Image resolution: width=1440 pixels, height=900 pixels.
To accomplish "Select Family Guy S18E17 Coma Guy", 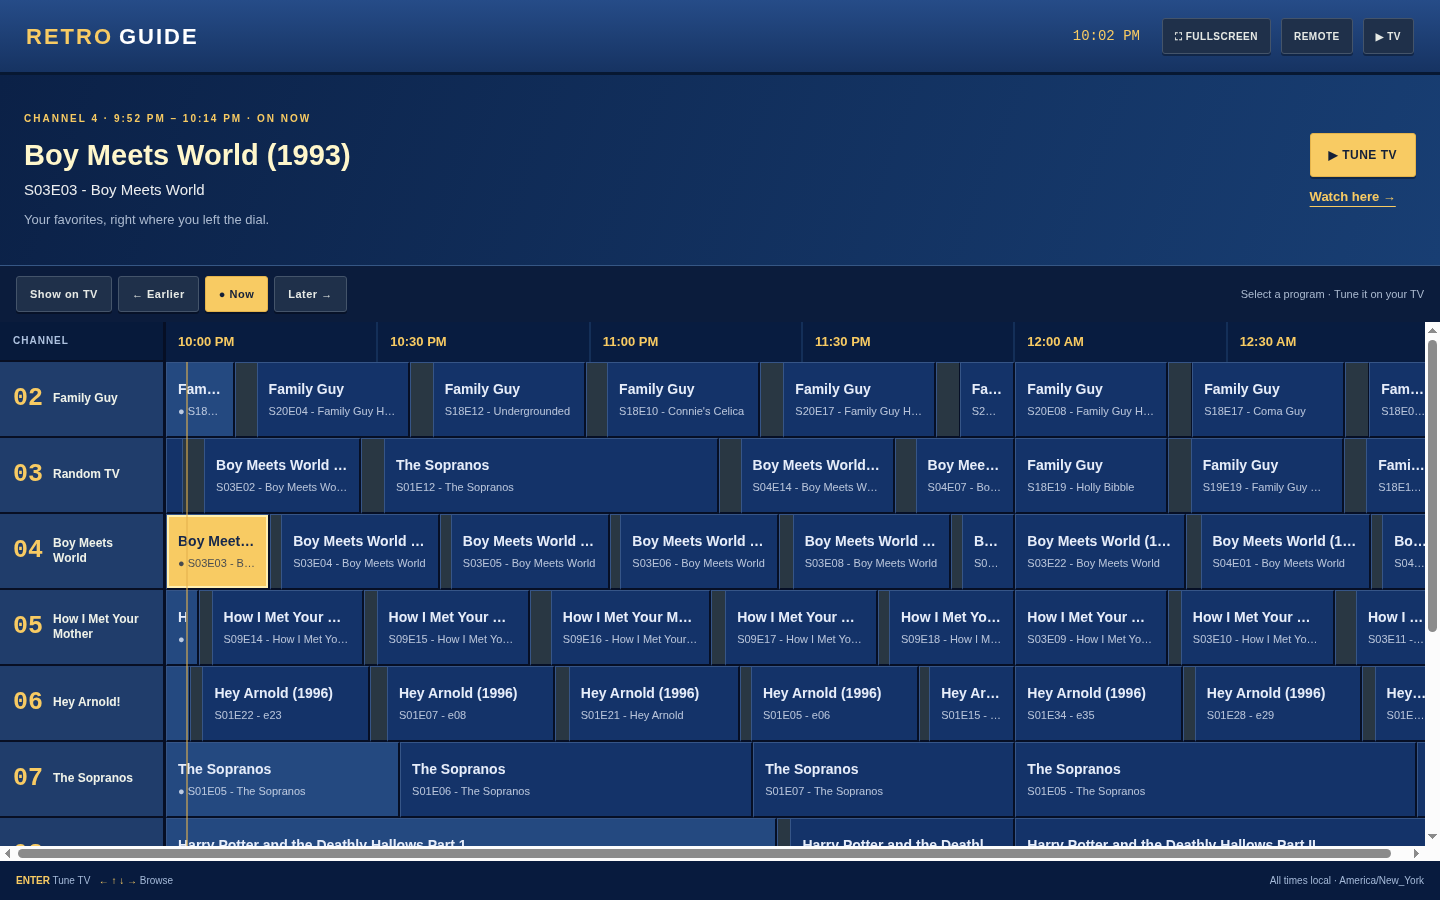I will (x=1268, y=399).
